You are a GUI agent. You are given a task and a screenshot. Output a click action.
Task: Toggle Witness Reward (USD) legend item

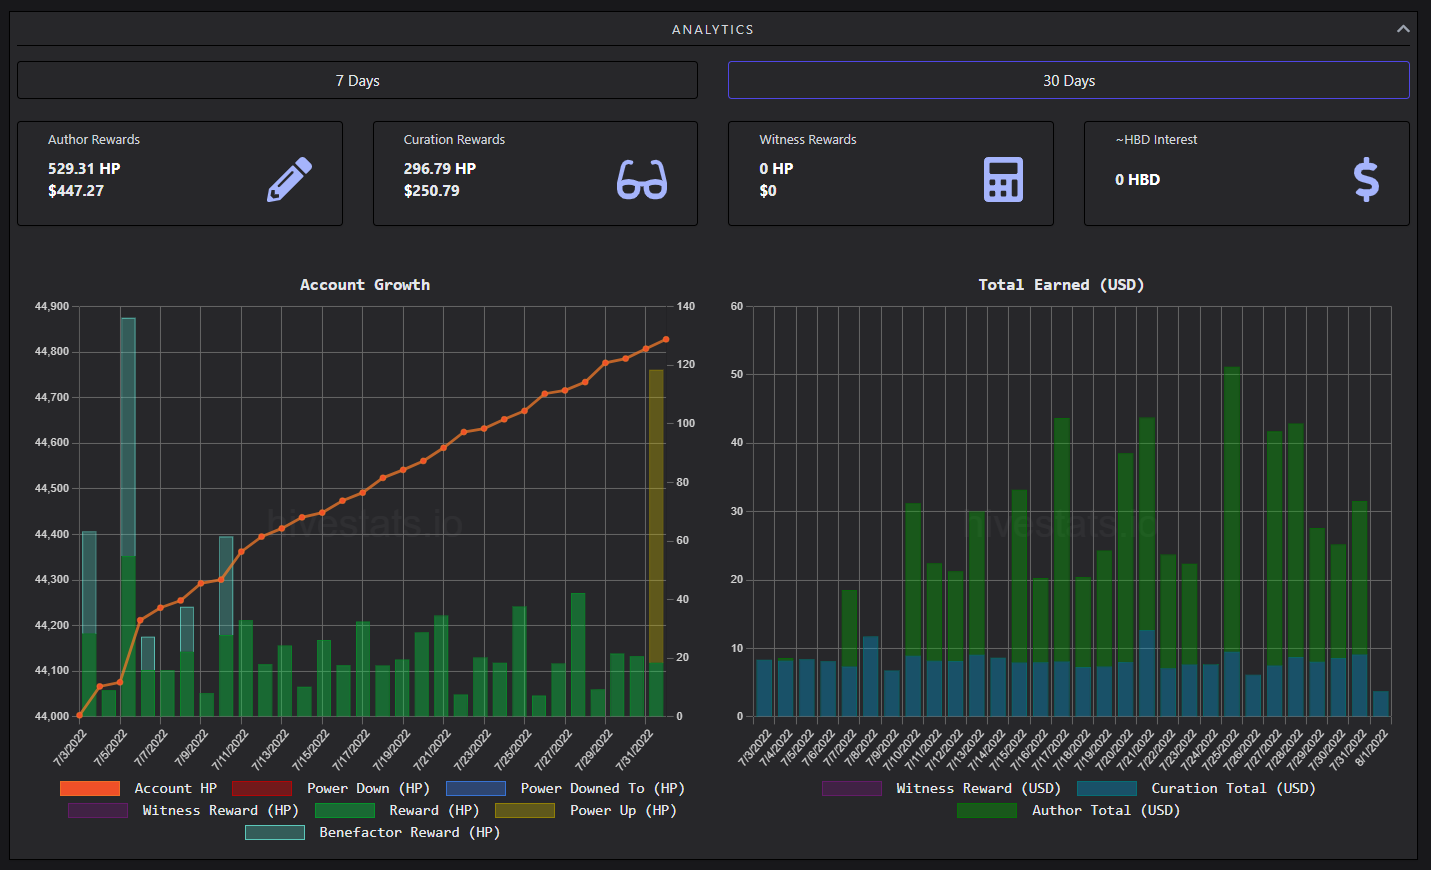941,788
